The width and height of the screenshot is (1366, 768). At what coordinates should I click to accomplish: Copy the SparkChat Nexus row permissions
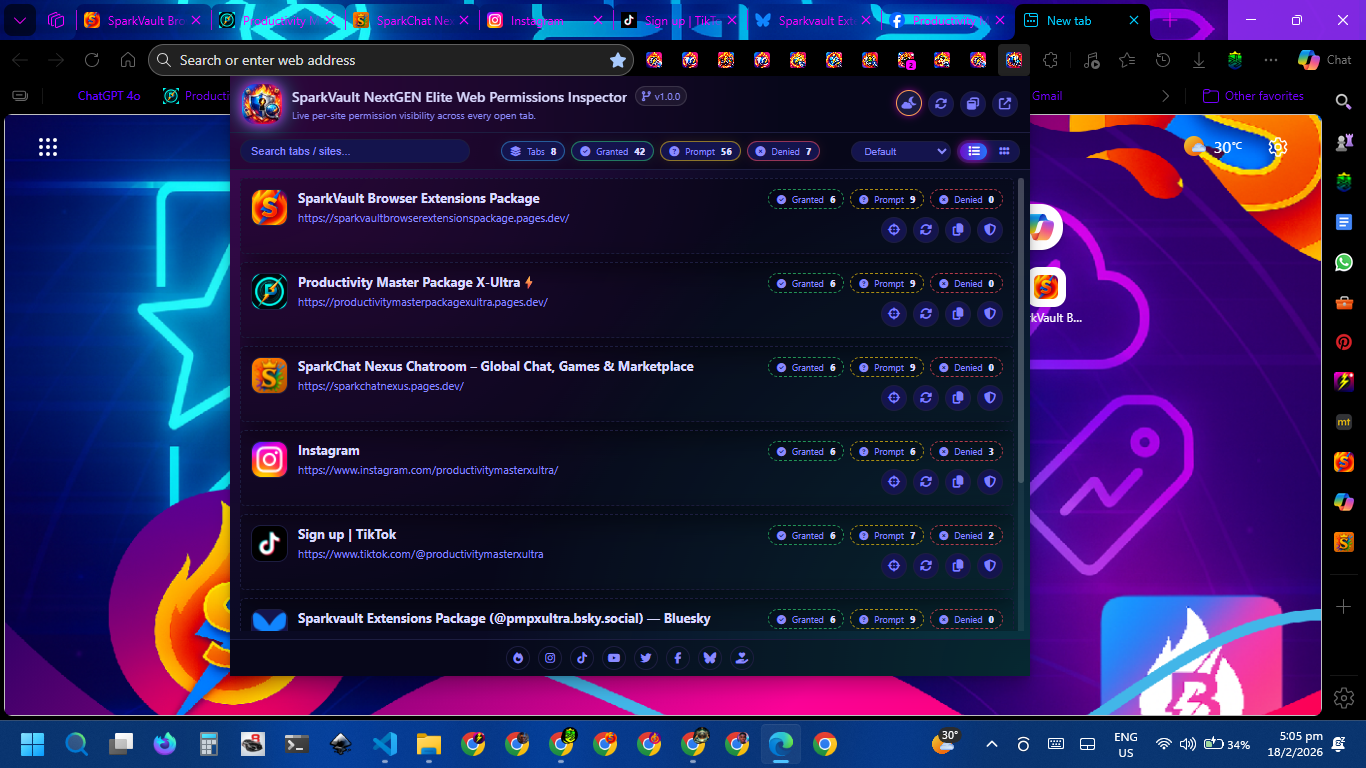[958, 398]
